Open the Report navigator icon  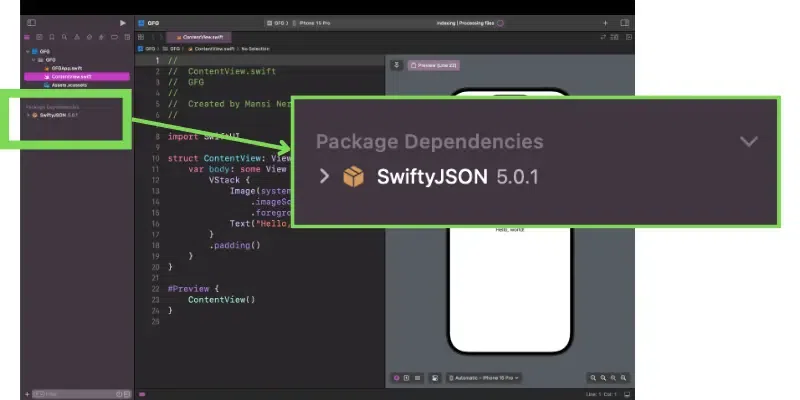pyautogui.click(x=127, y=37)
